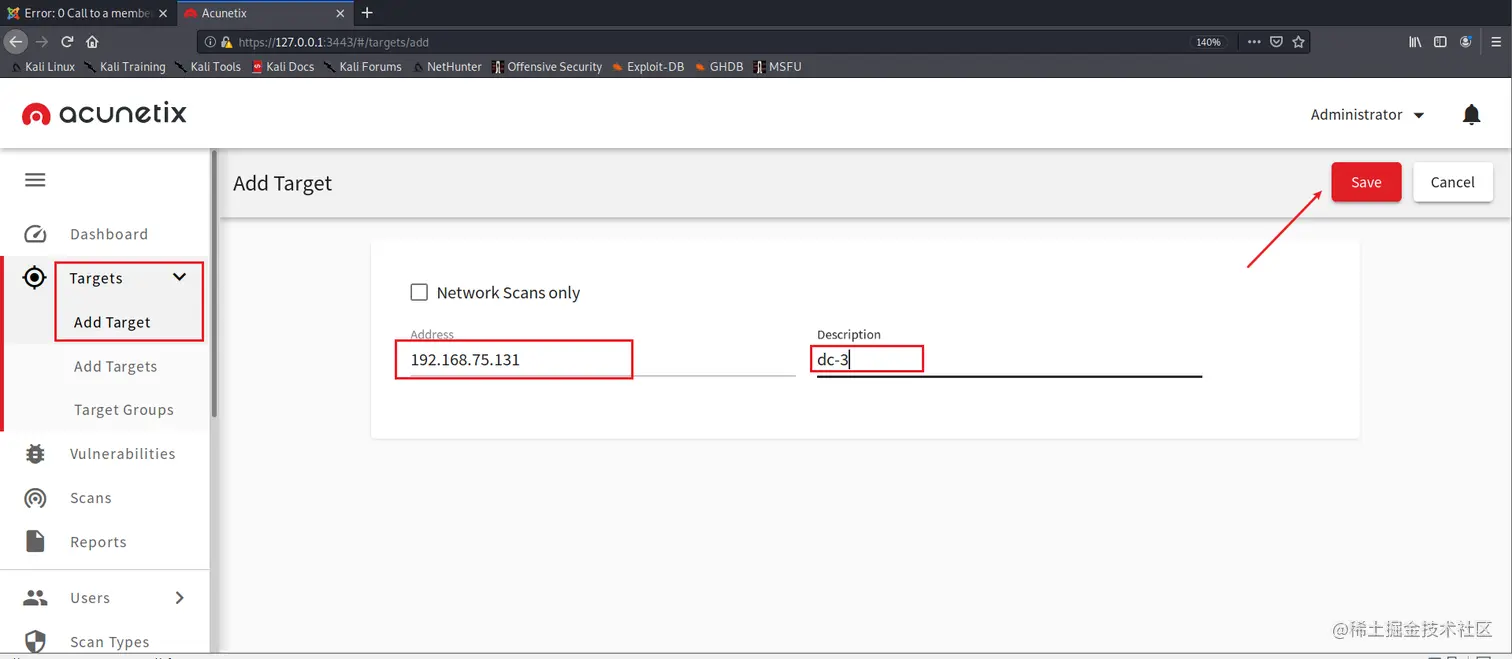Click the Pocket save icon
1512x659 pixels.
pyautogui.click(x=1276, y=42)
